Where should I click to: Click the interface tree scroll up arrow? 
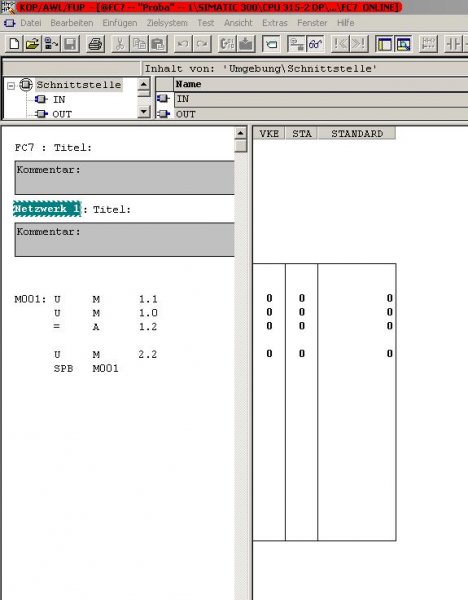(143, 84)
